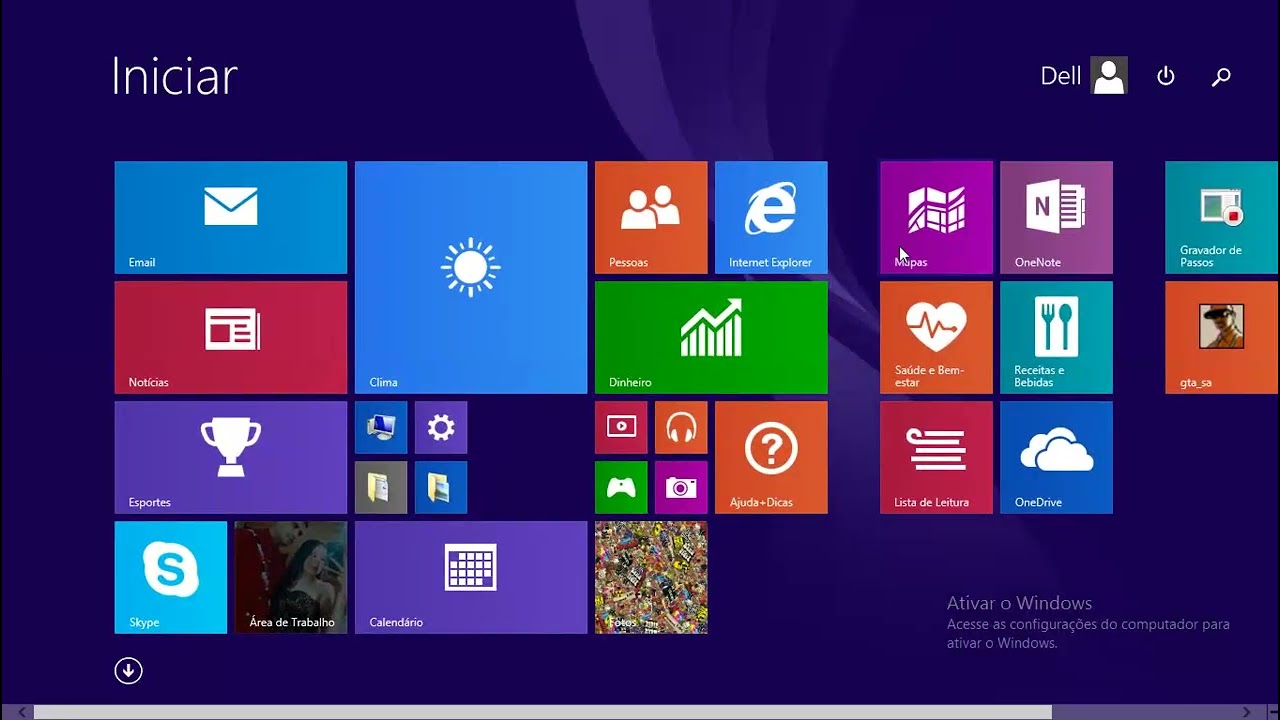1280x720 pixels.
Task: Launch Internet Explorer tile
Action: [x=771, y=217]
